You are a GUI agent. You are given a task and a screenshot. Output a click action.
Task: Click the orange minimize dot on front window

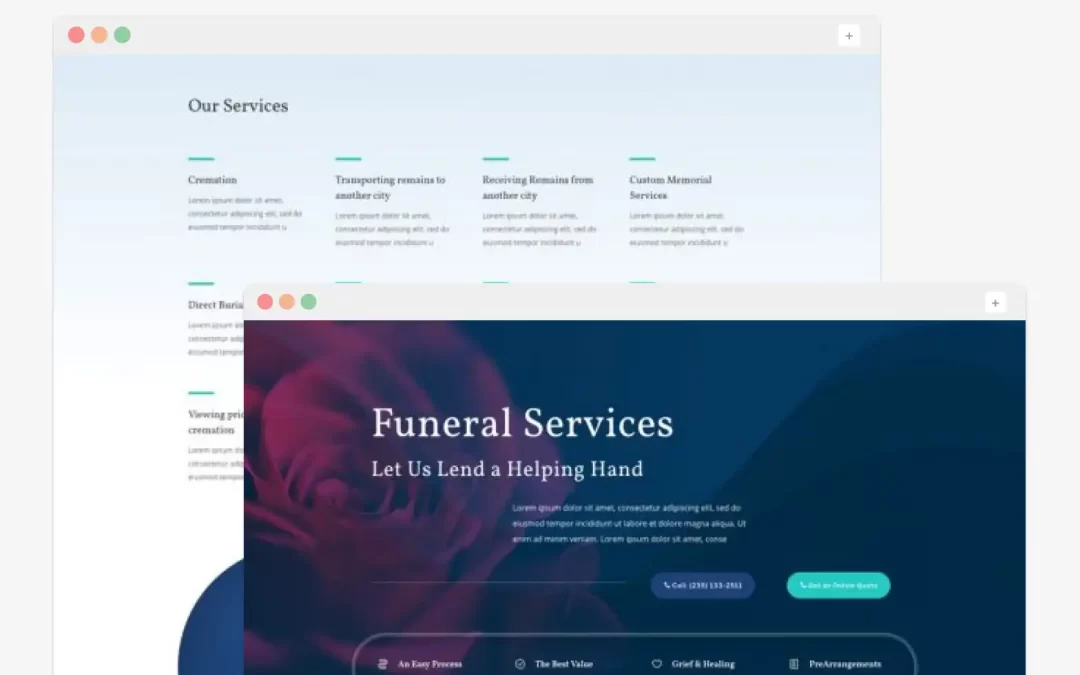coord(287,302)
